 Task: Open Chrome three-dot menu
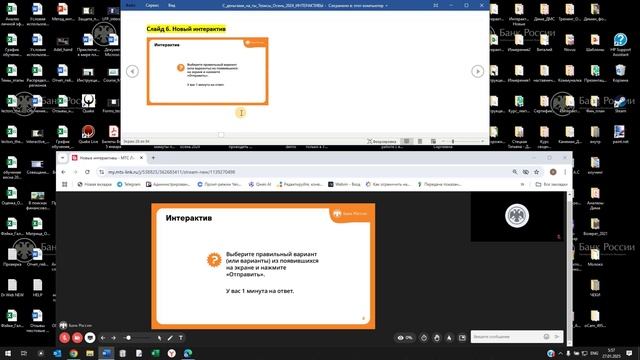tap(565, 172)
